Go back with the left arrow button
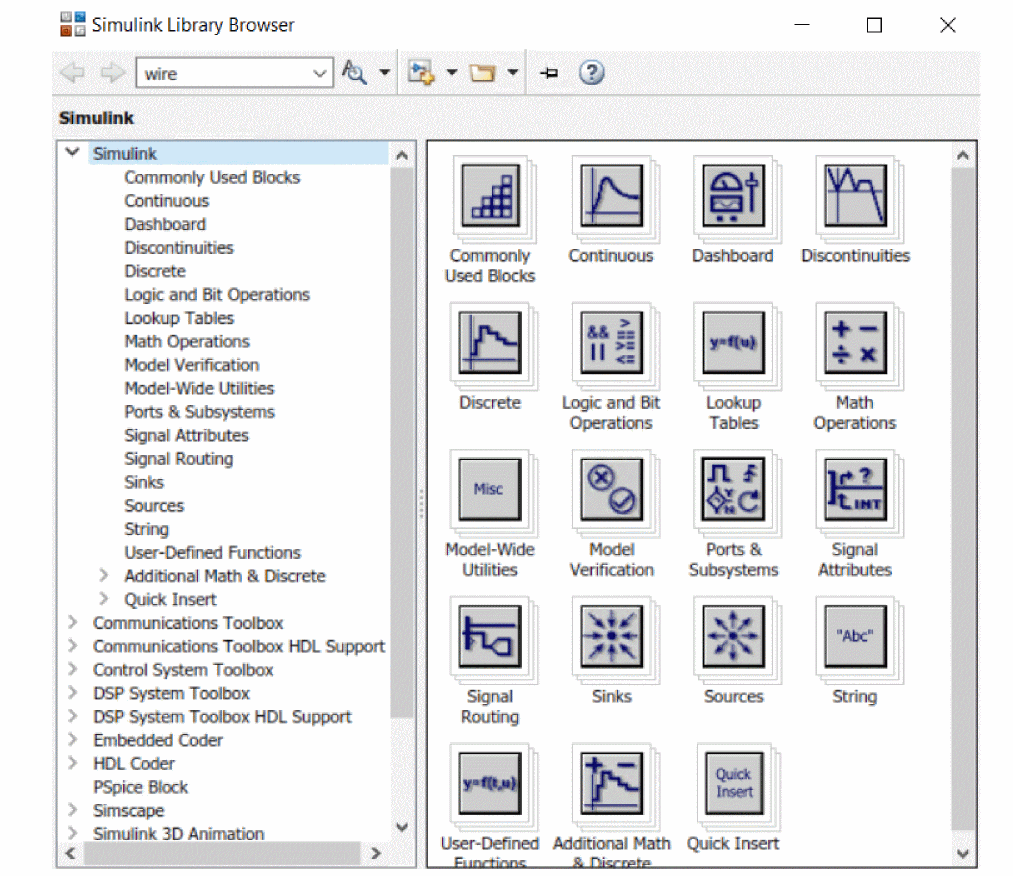This screenshot has width=1013, height=876. [72, 72]
